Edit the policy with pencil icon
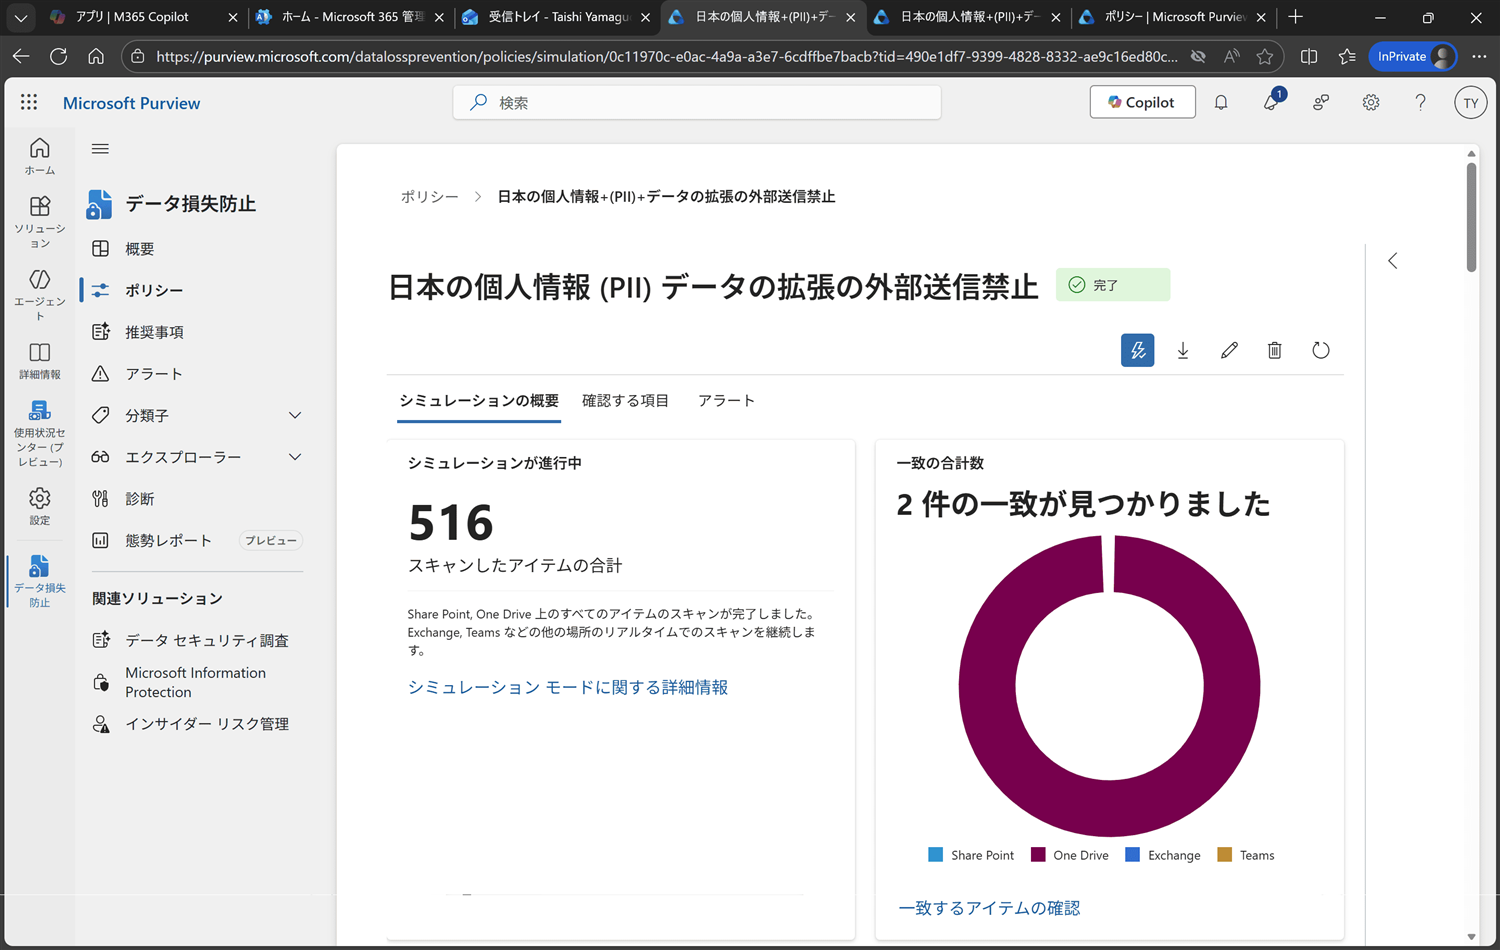The image size is (1500, 950). coord(1229,350)
